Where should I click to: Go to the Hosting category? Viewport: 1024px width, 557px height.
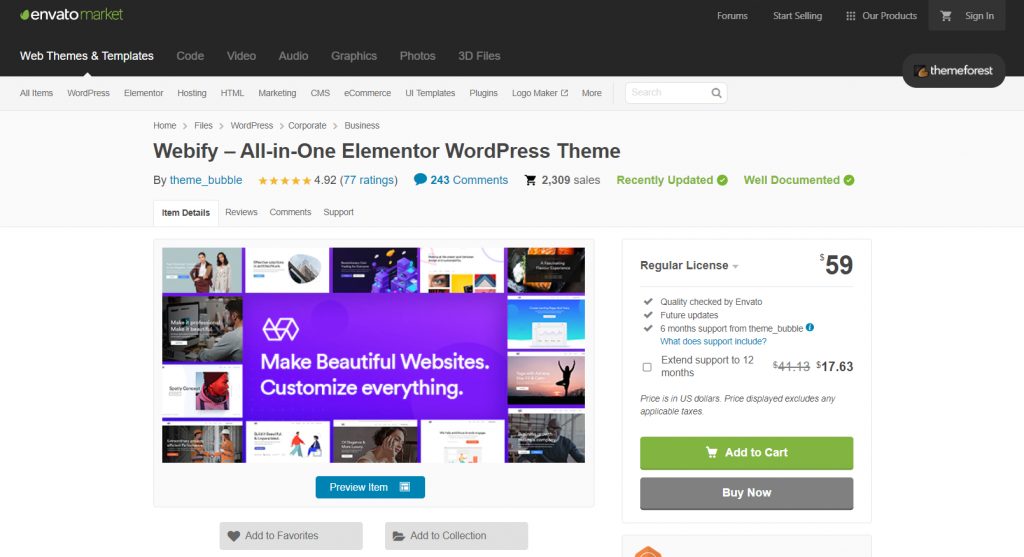point(191,93)
